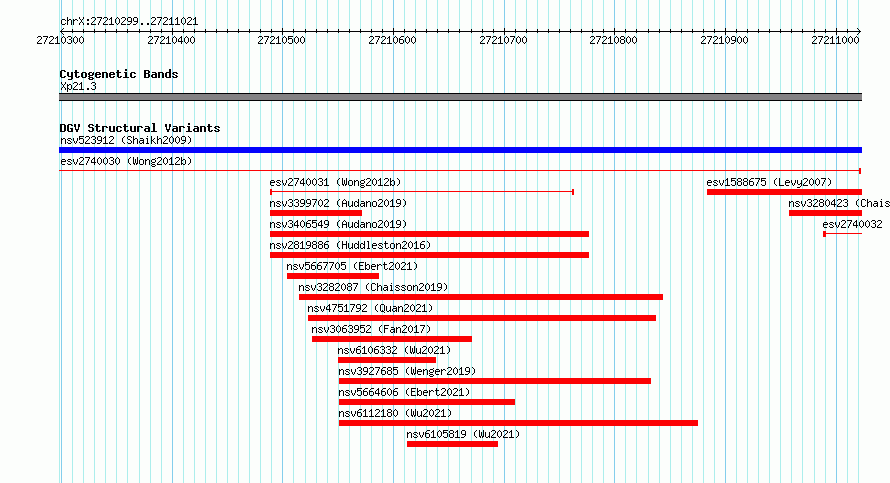The image size is (890, 483).
Task: Open nsv3927685 (Wenger2019) variant label
Action: click(407, 371)
